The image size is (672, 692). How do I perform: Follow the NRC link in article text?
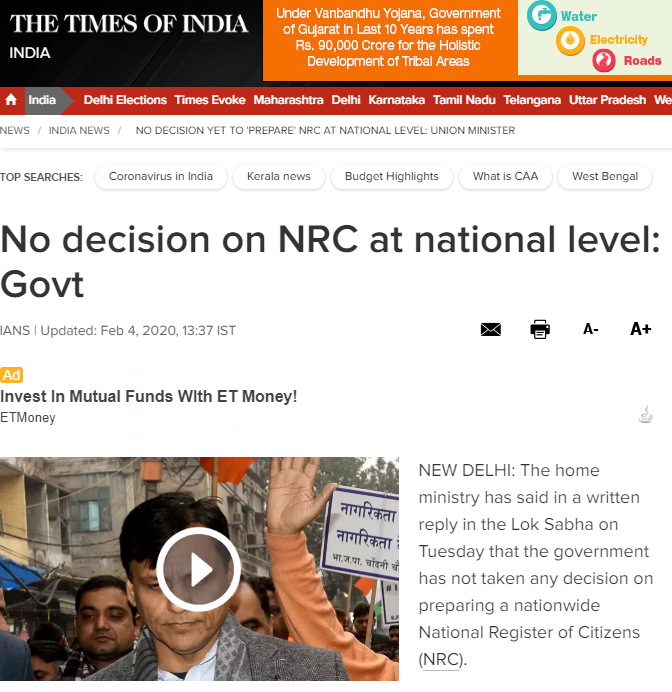tap(441, 660)
